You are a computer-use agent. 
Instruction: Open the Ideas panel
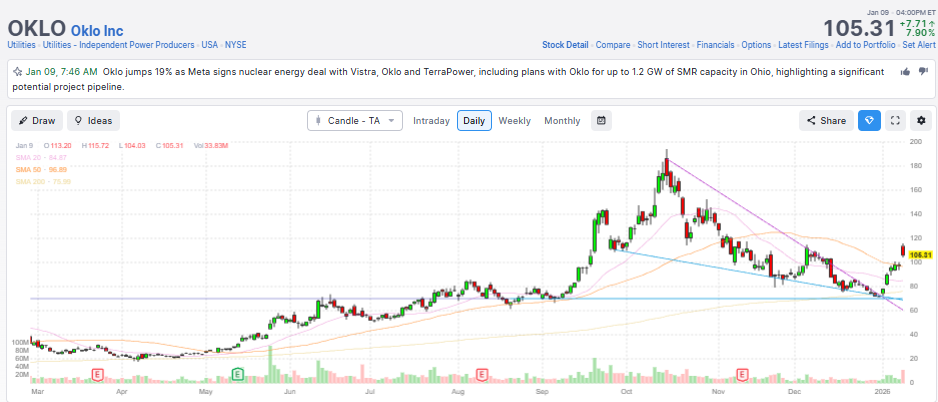[93, 120]
